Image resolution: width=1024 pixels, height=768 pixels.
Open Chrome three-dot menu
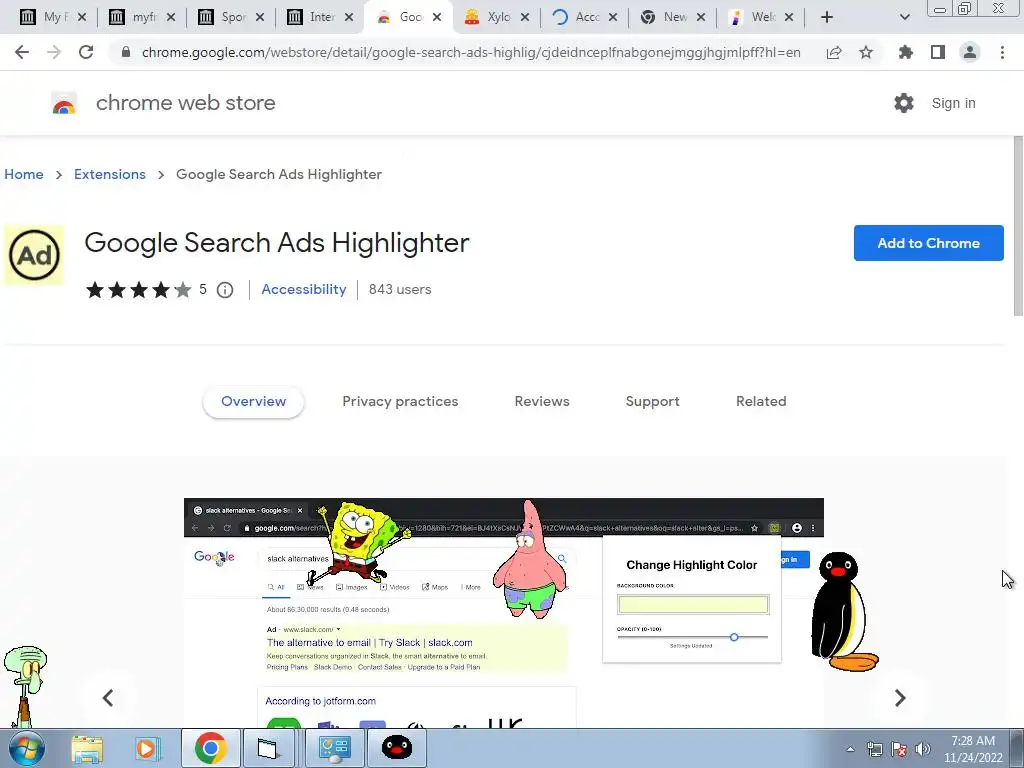click(x=1002, y=52)
